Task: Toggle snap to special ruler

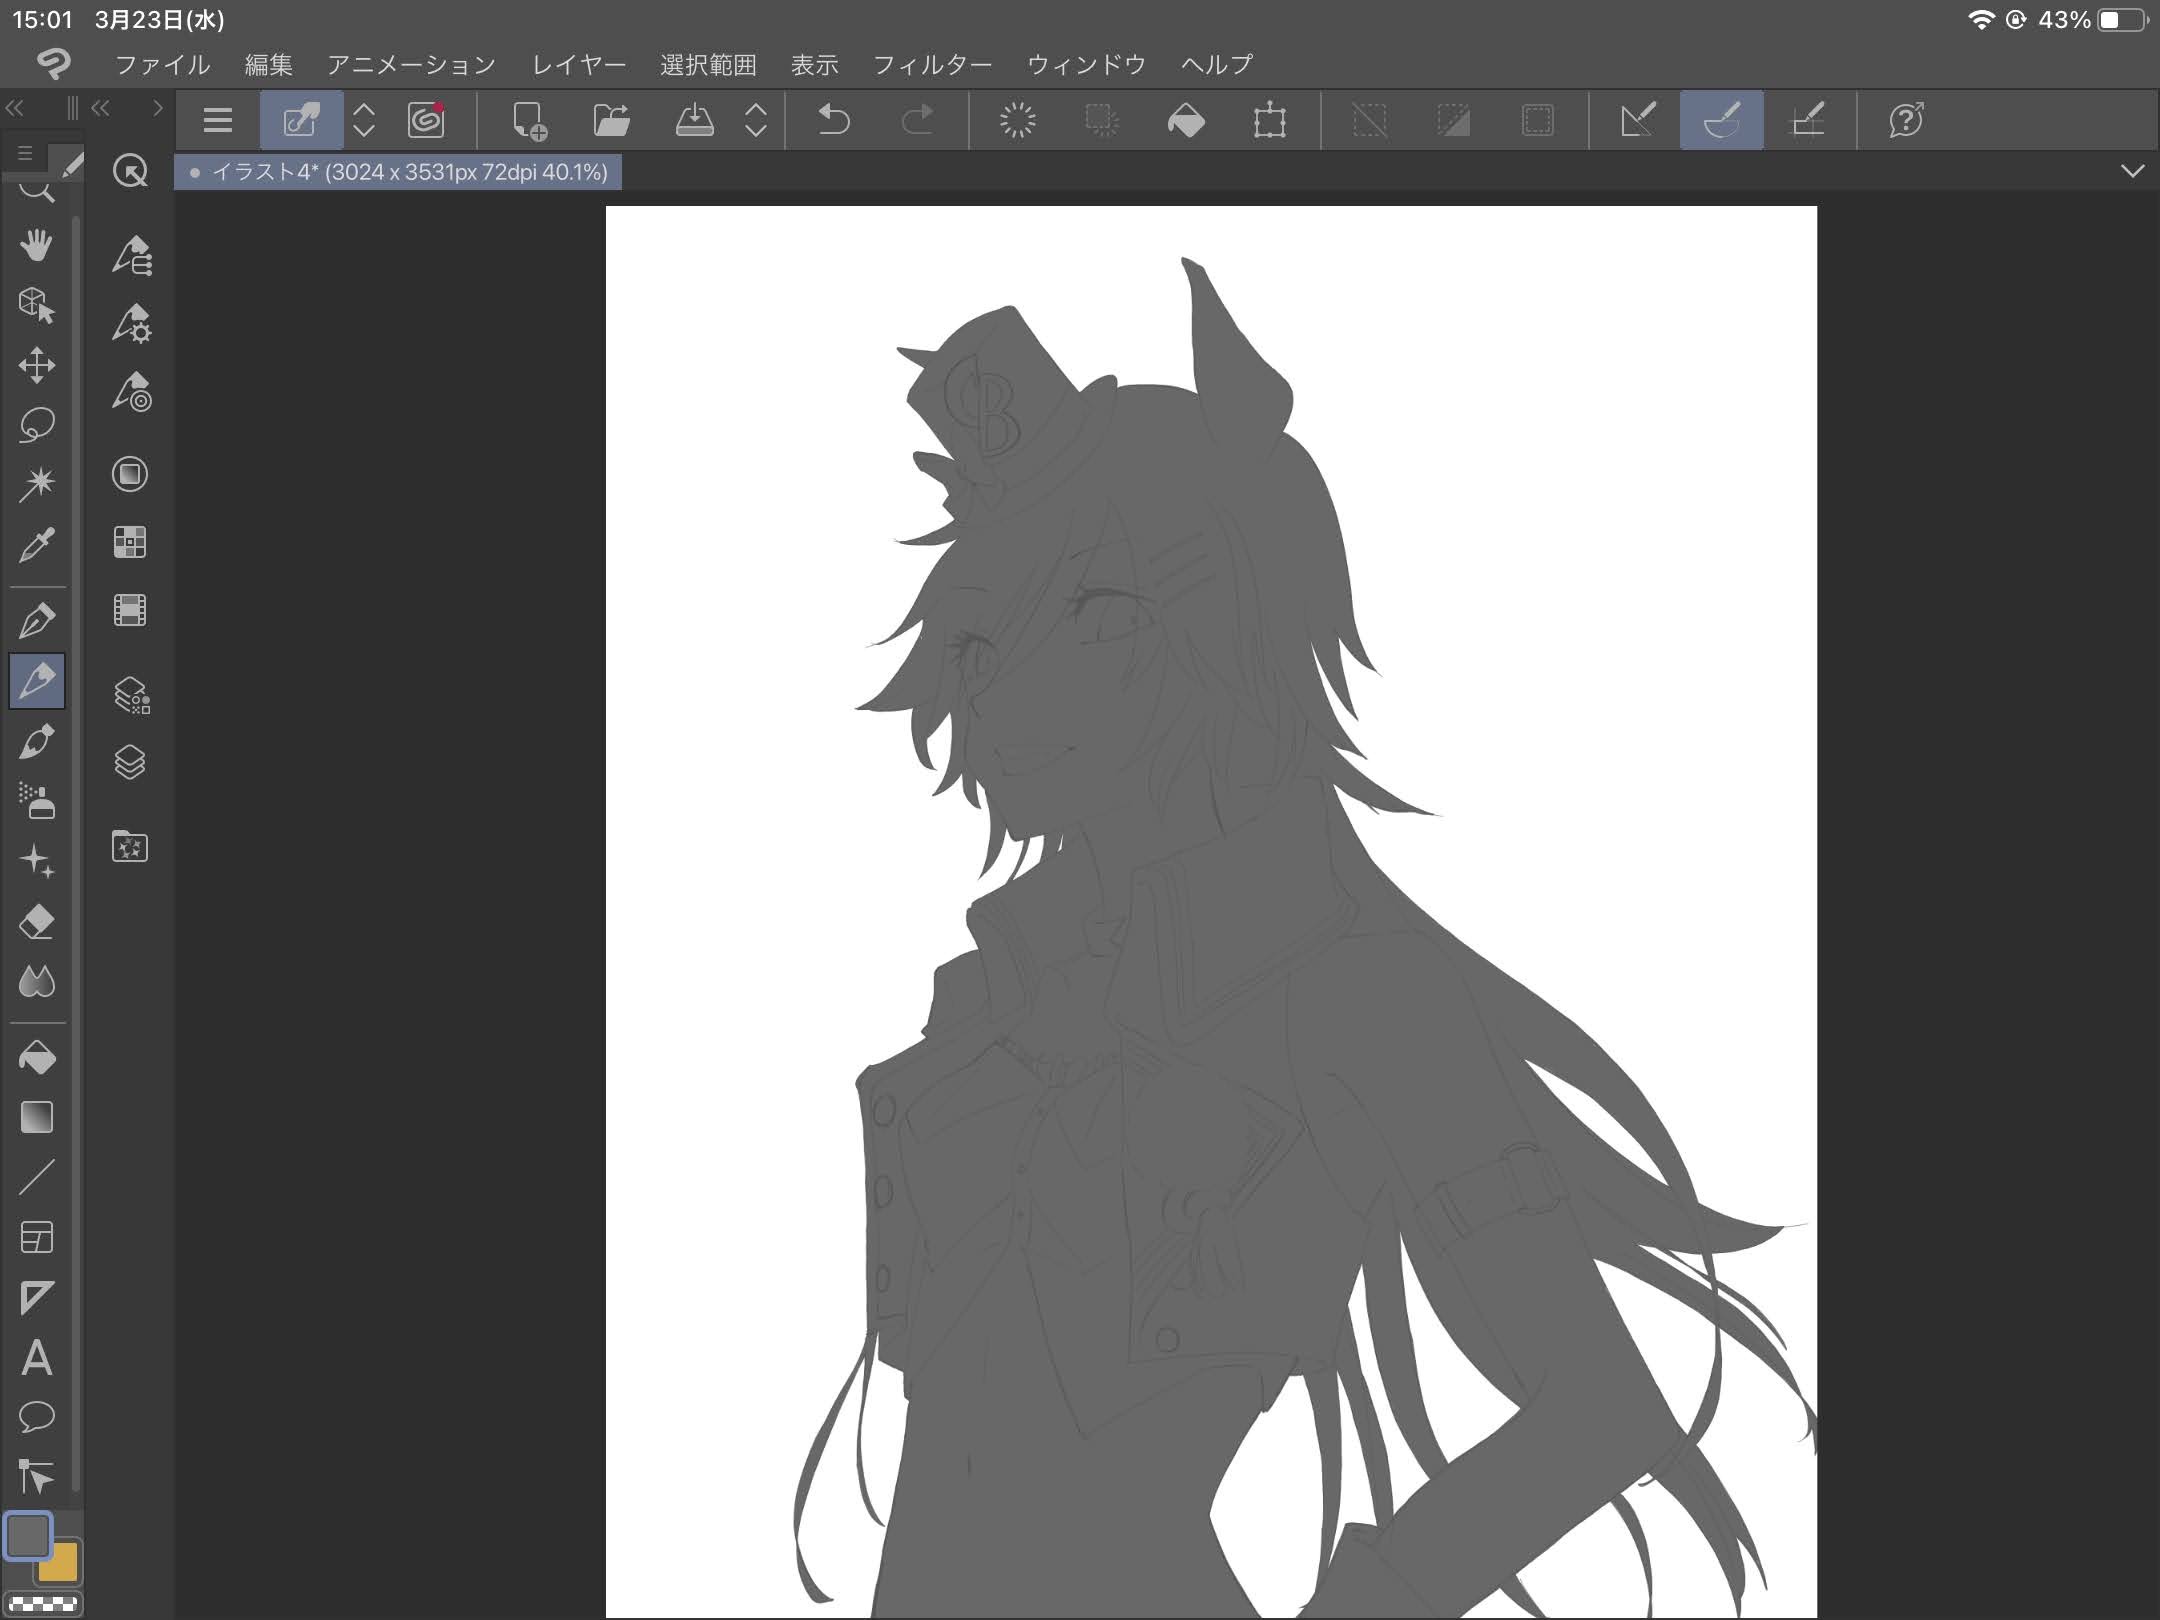Action: point(1721,121)
